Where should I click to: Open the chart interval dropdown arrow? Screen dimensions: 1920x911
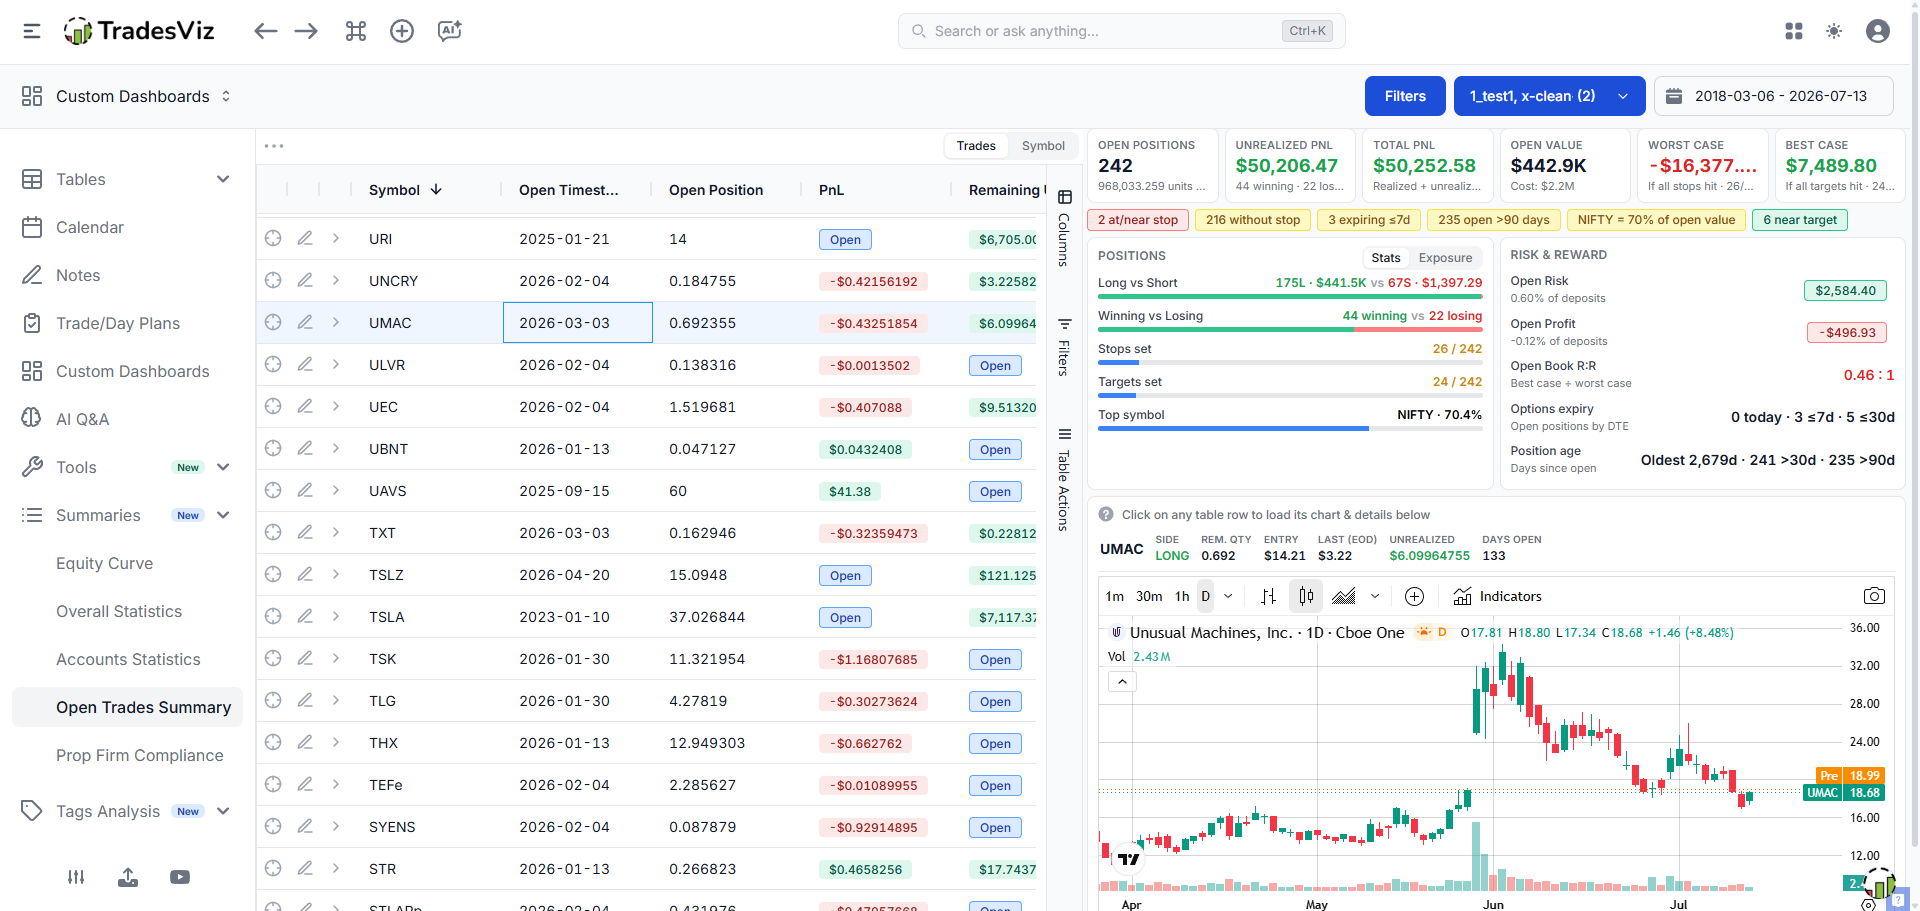click(x=1228, y=596)
